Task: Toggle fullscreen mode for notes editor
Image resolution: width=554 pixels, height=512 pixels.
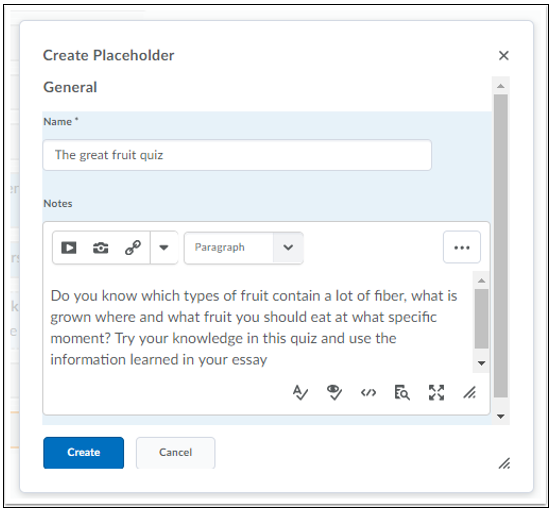Action: pyautogui.click(x=436, y=393)
